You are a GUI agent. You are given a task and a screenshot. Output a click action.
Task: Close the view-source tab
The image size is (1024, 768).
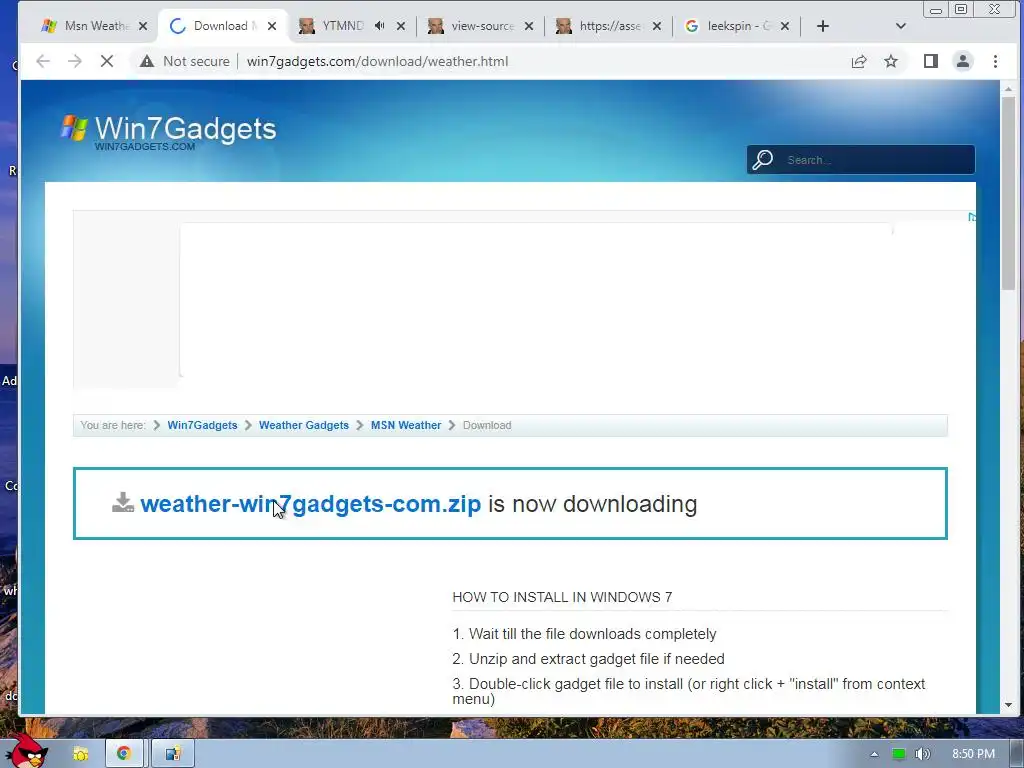tap(529, 26)
